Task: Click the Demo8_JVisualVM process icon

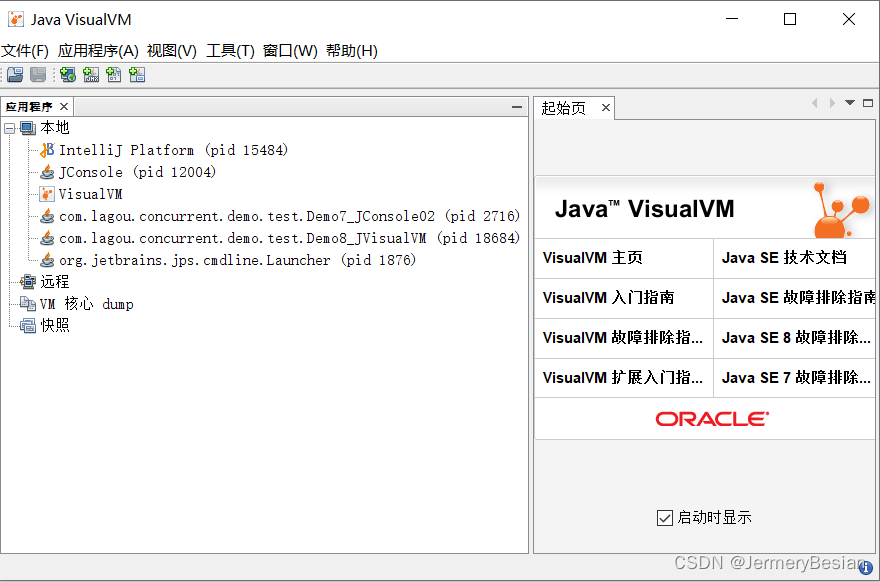Action: tap(47, 238)
